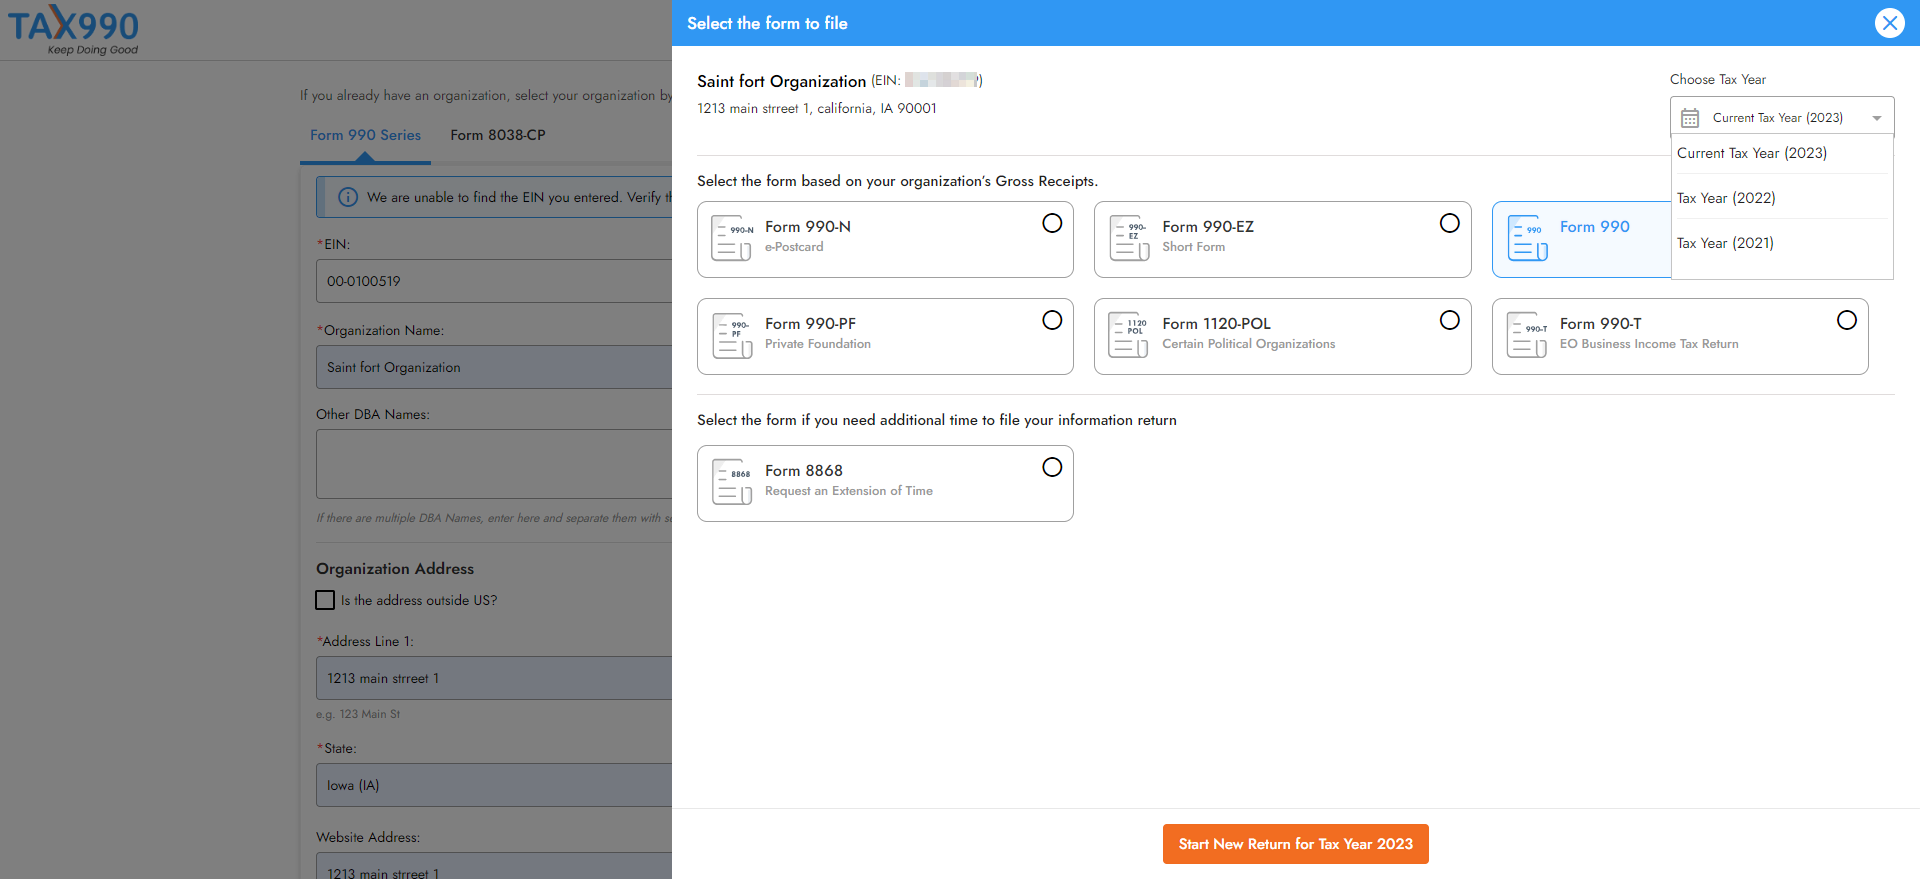Close the Select the form to file panel
The image size is (1920, 879).
[x=1889, y=23]
